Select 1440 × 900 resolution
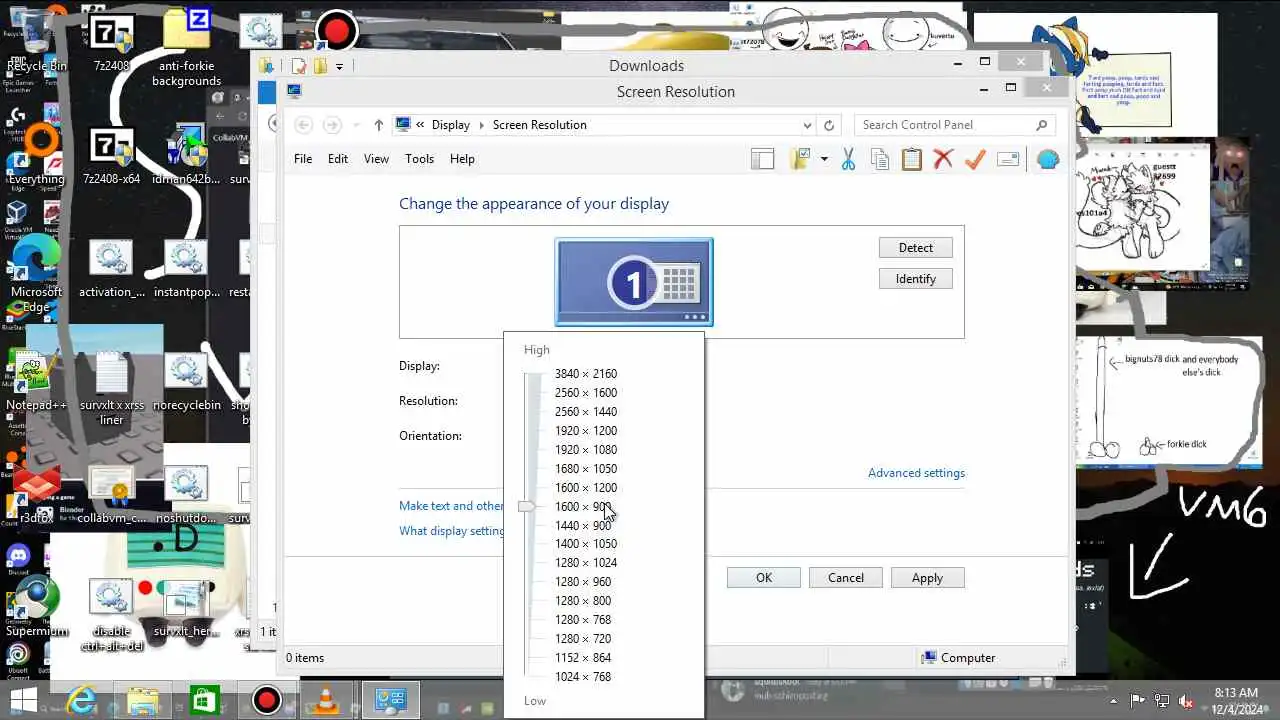1280x720 pixels. [x=583, y=526]
